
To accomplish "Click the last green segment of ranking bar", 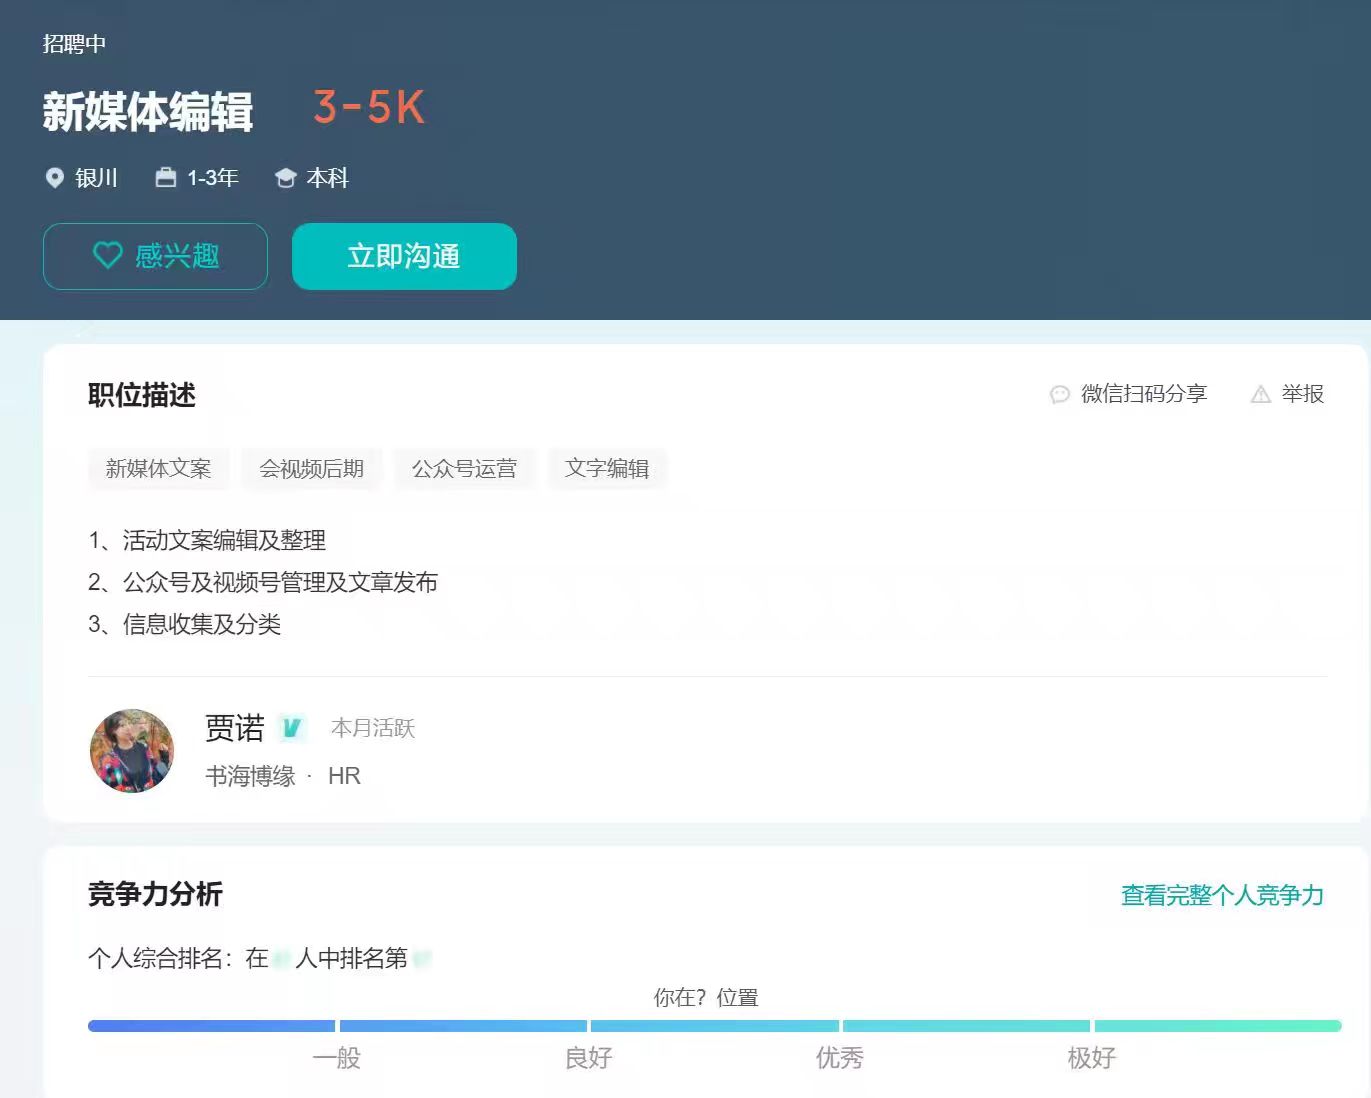I will [x=1217, y=1026].
